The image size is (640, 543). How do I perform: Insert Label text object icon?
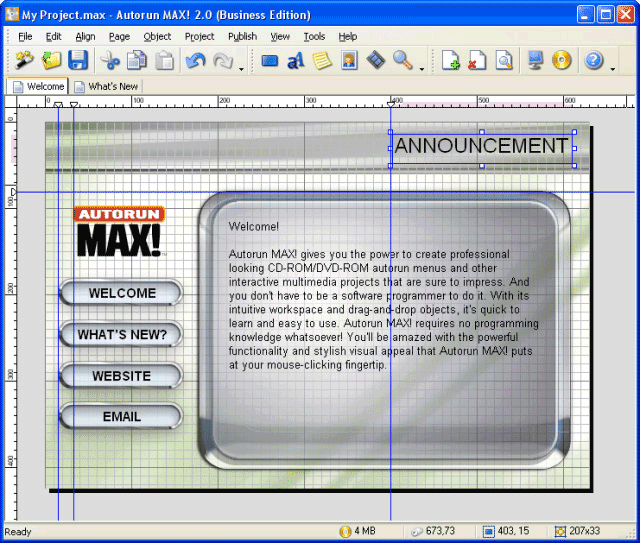tap(296, 60)
